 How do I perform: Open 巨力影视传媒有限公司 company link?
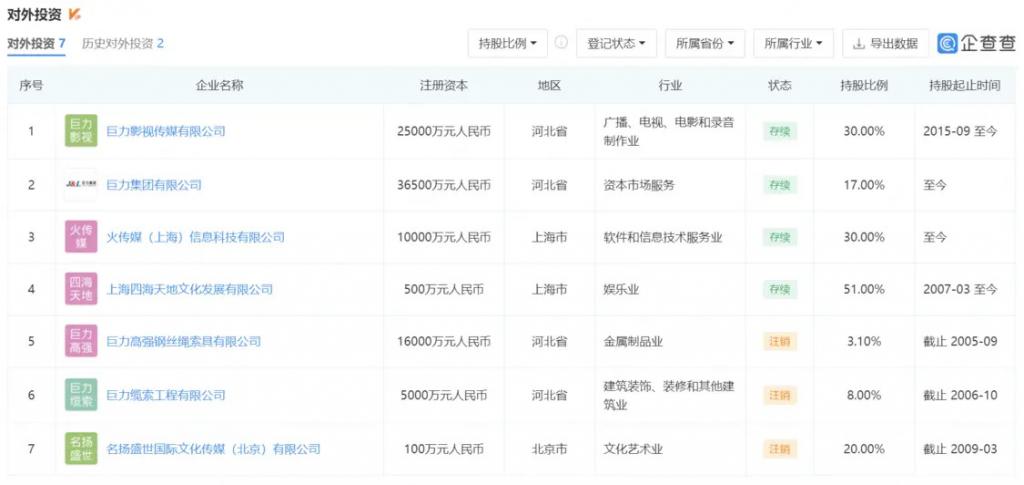[x=166, y=131]
